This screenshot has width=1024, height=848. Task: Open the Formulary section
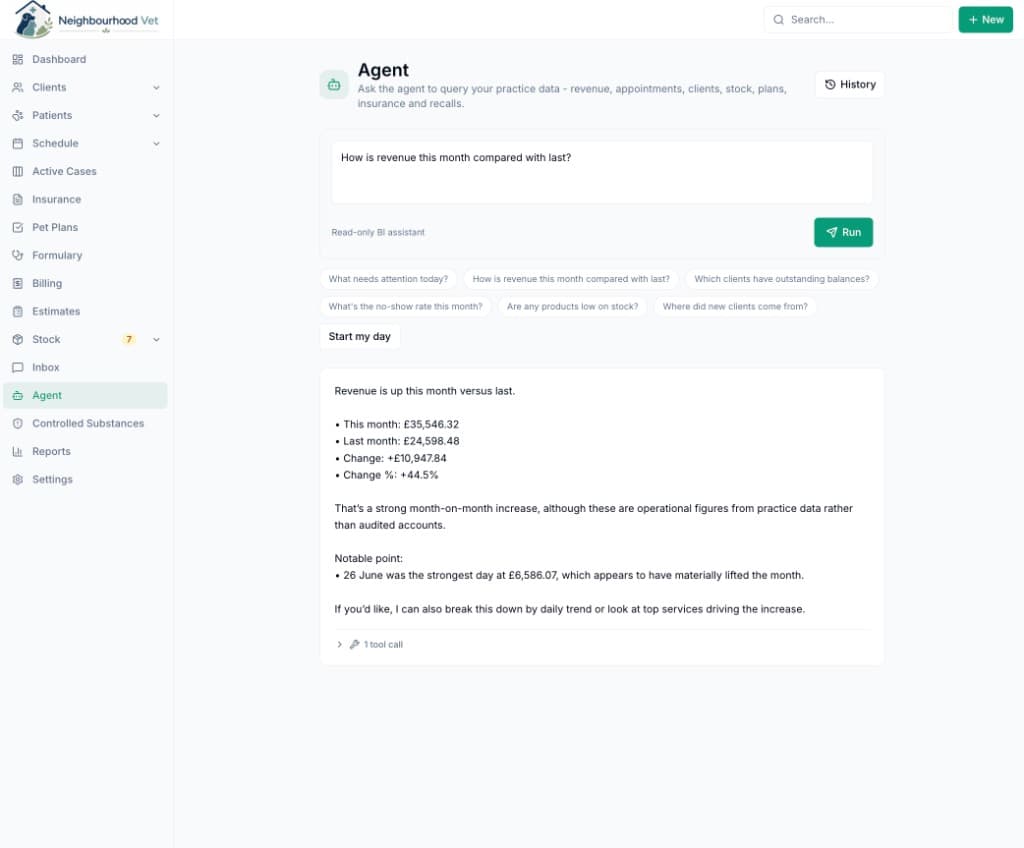pyautogui.click(x=85, y=255)
